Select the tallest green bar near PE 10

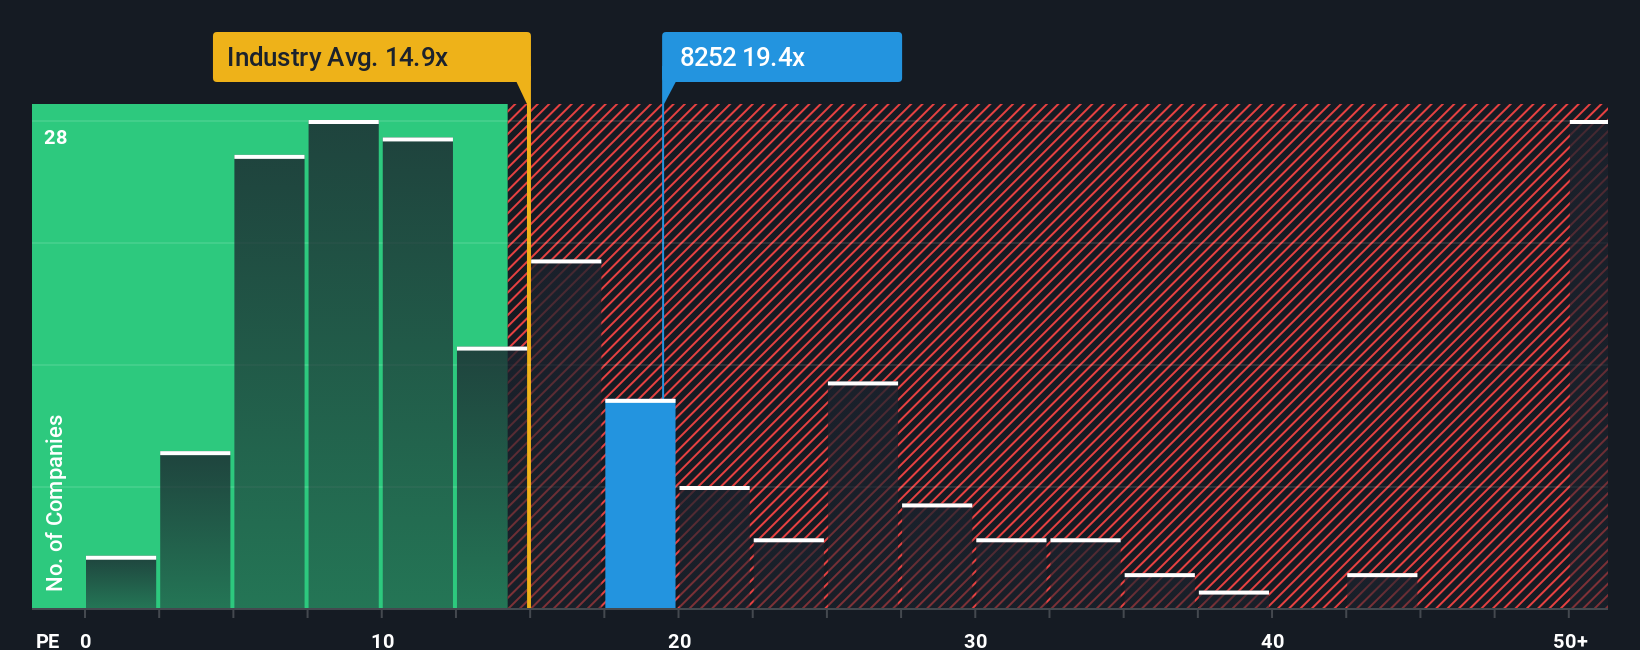point(343,365)
